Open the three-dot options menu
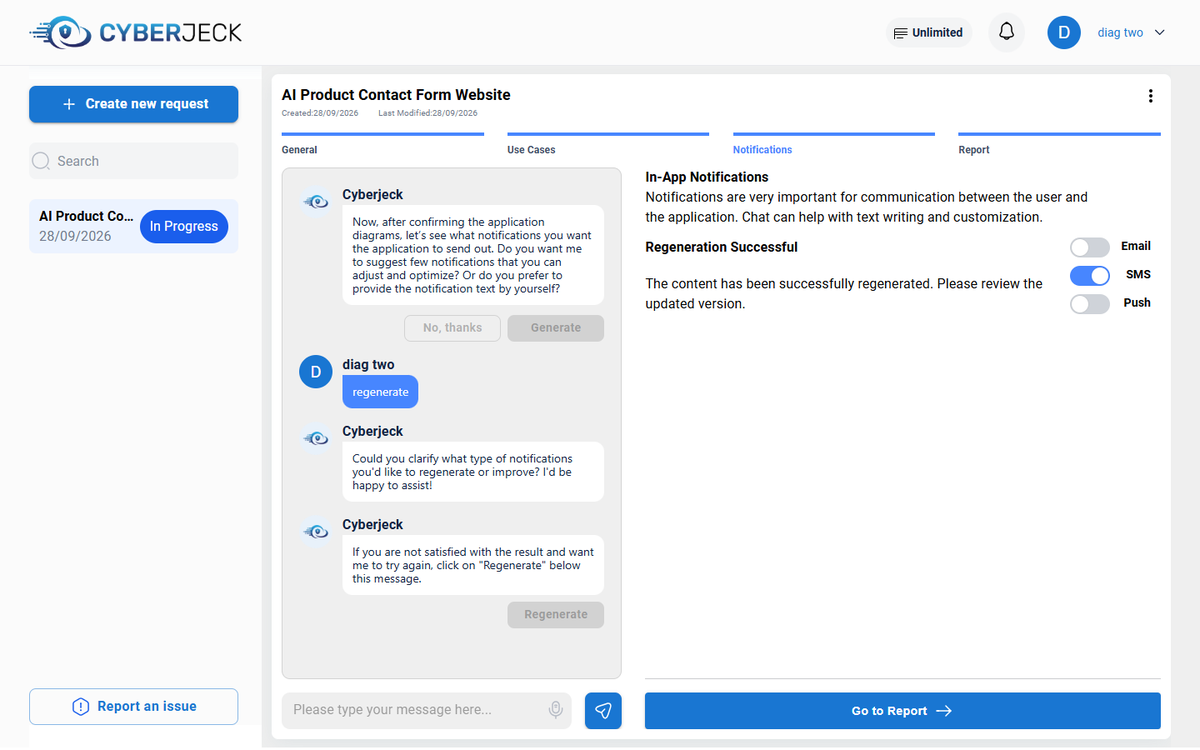This screenshot has width=1200, height=750. (1150, 96)
